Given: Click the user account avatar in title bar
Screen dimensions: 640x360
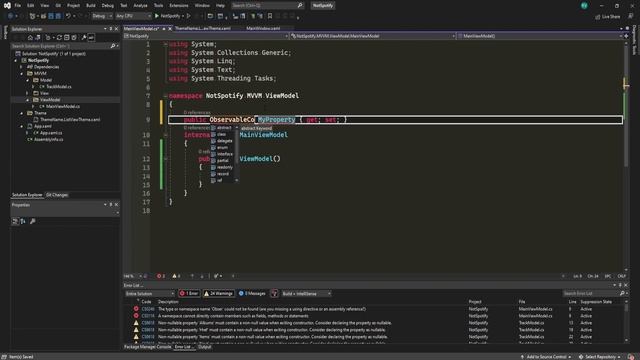Looking at the screenshot, I should tap(584, 6).
